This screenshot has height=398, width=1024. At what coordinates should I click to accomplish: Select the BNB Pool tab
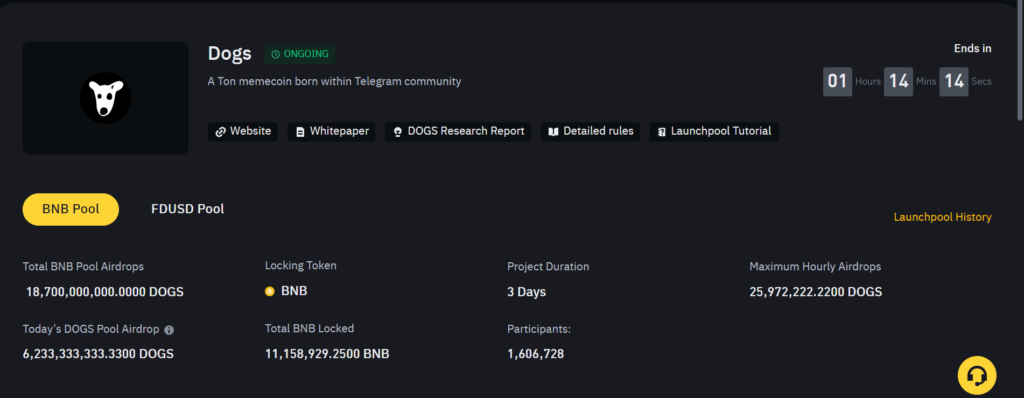71,209
